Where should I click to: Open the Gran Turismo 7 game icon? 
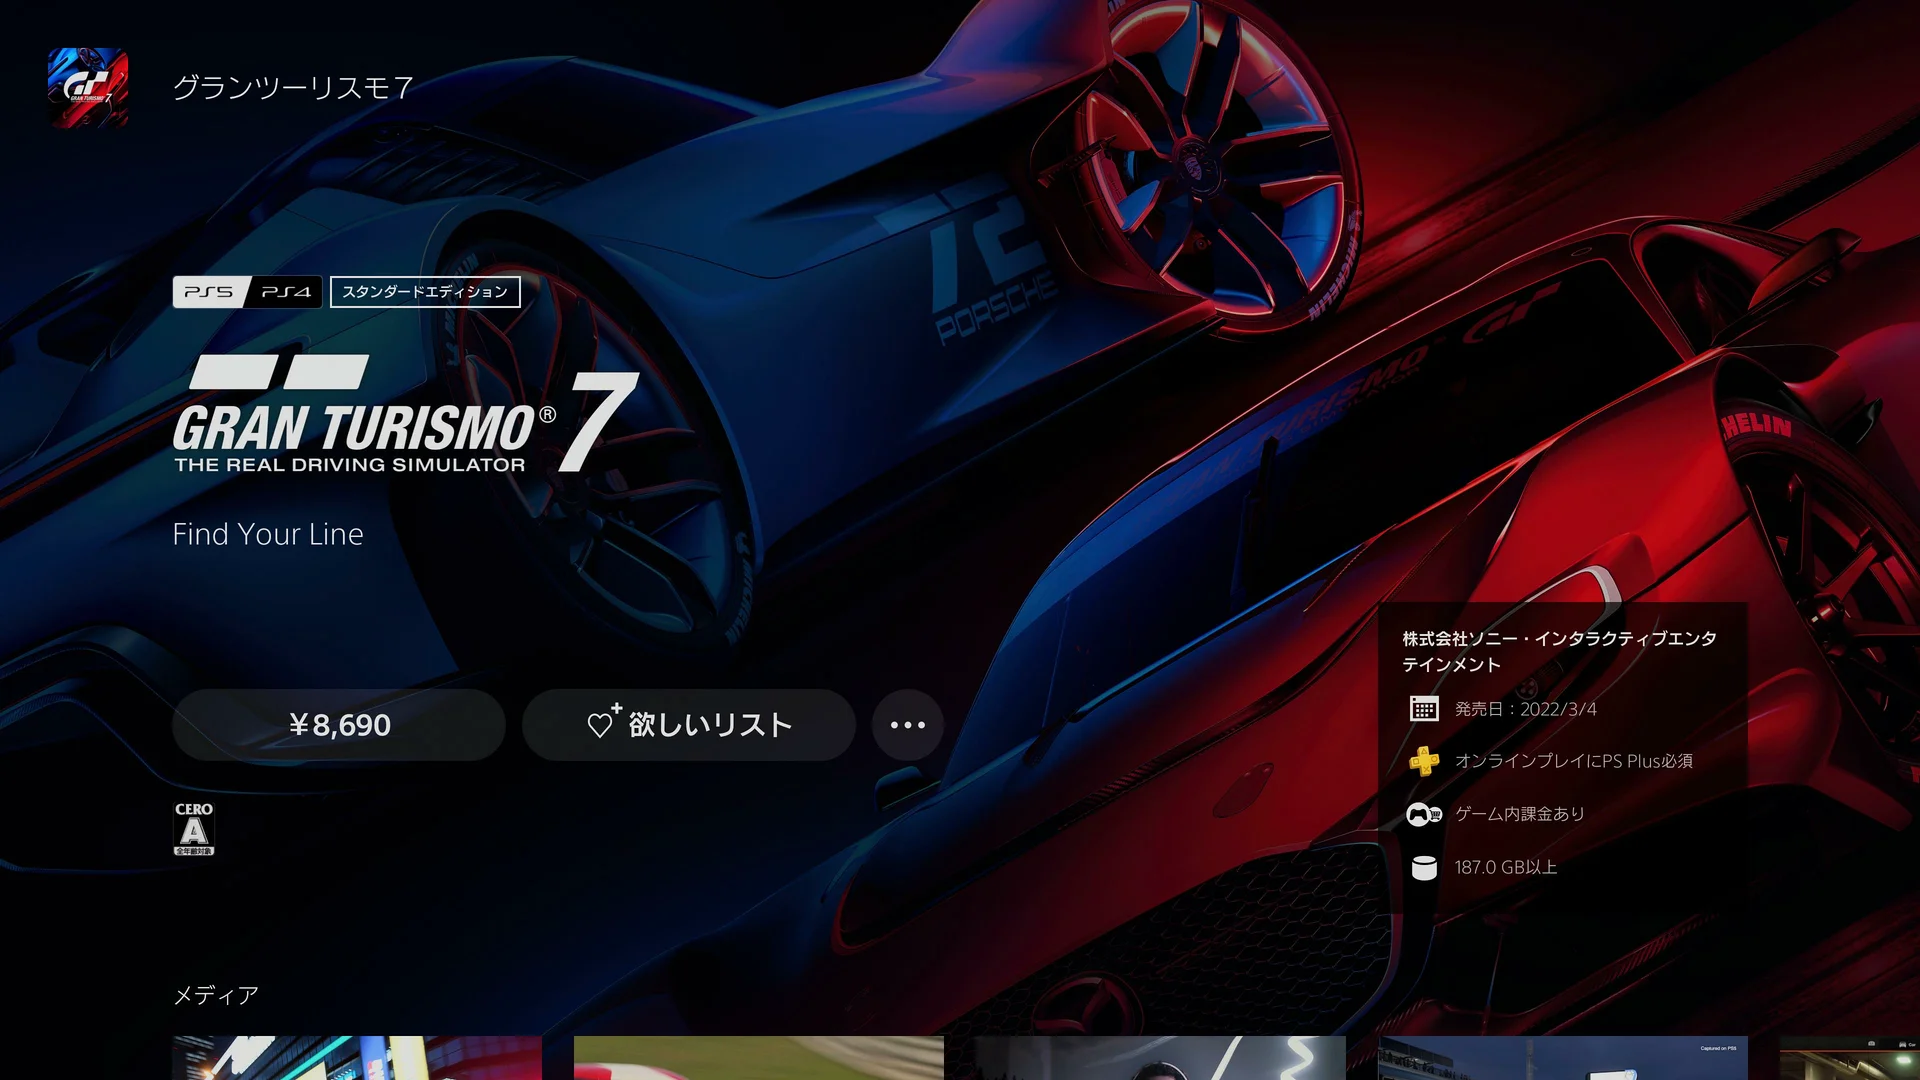click(x=88, y=88)
